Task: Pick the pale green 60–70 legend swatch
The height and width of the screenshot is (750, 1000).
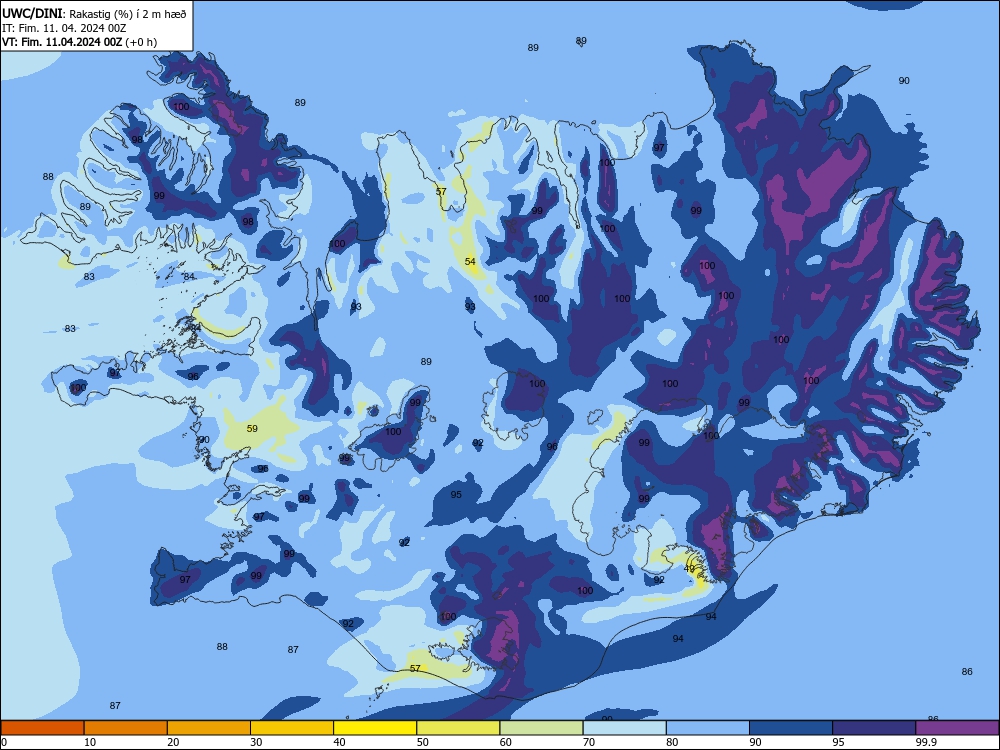Action: (x=541, y=728)
